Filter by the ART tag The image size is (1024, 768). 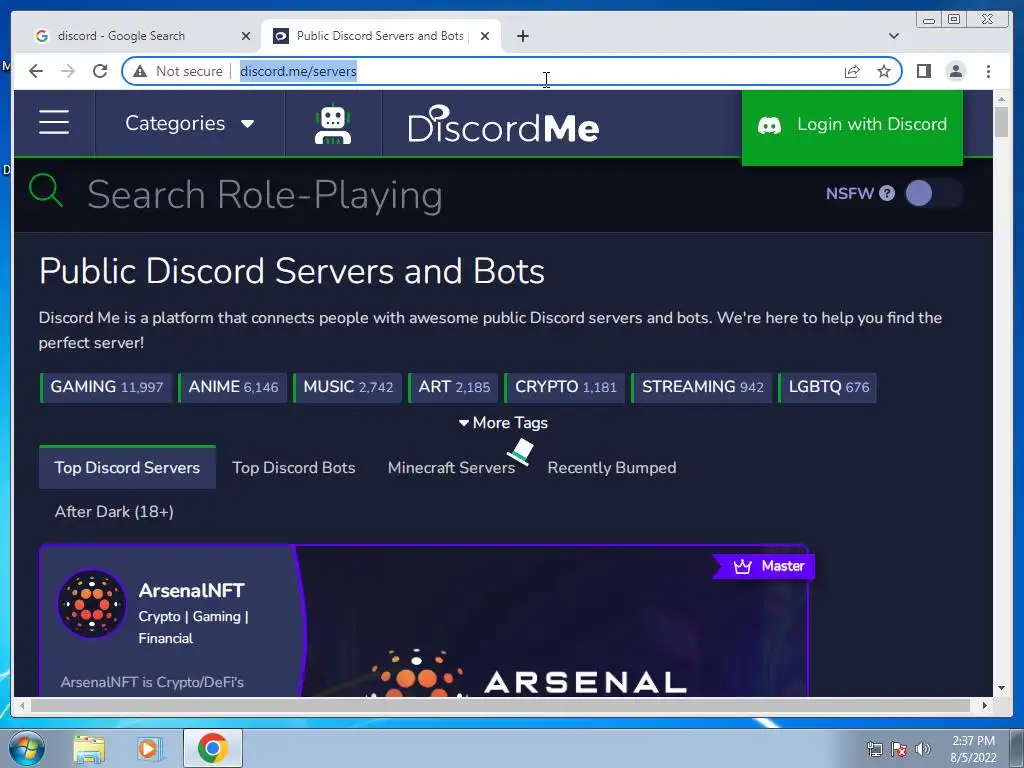click(x=454, y=387)
